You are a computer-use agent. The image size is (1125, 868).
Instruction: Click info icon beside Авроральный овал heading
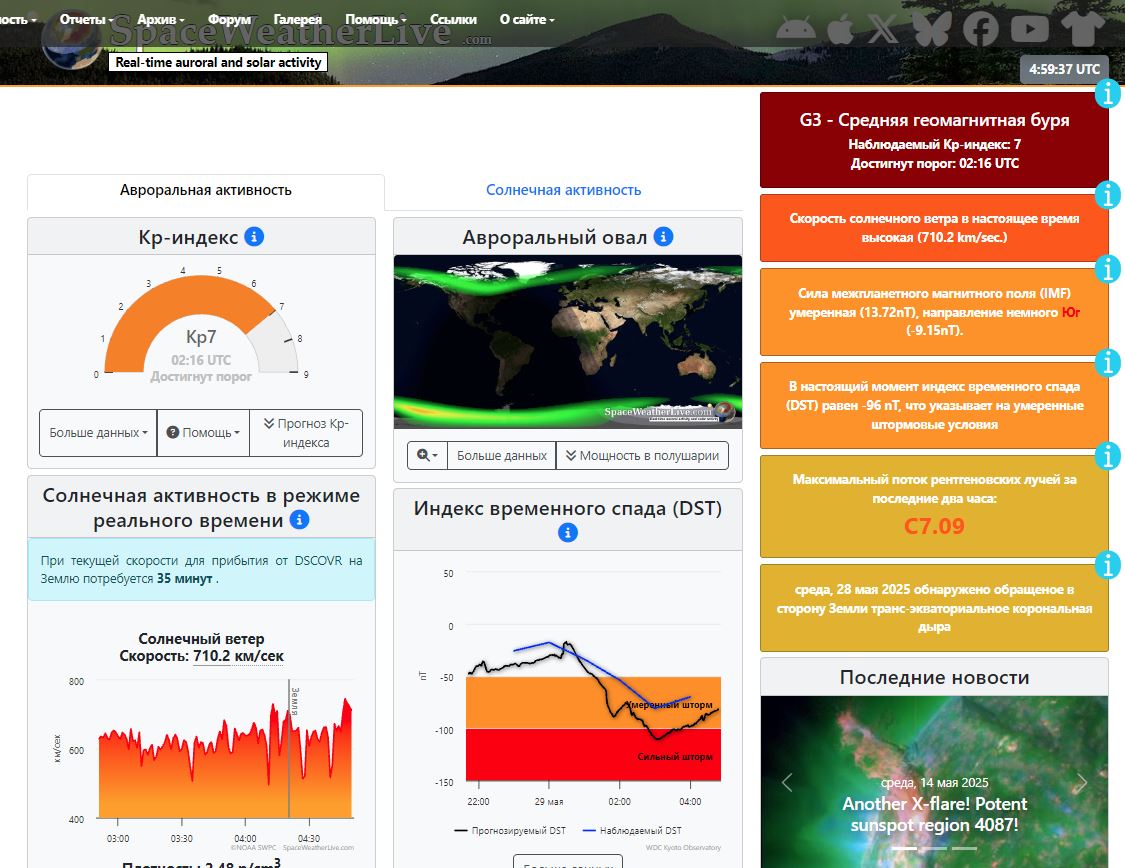pos(664,236)
